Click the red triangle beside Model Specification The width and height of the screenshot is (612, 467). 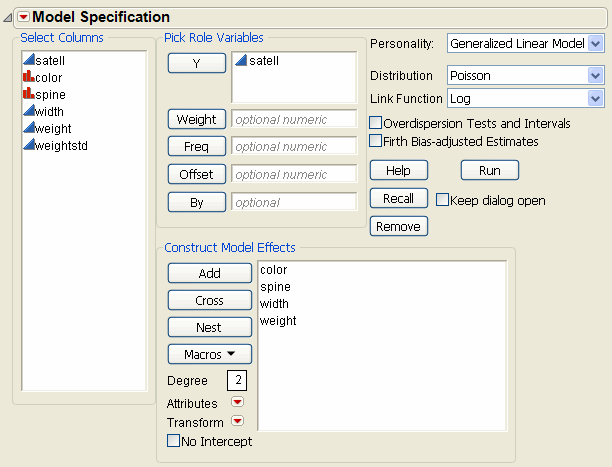tap(23, 17)
